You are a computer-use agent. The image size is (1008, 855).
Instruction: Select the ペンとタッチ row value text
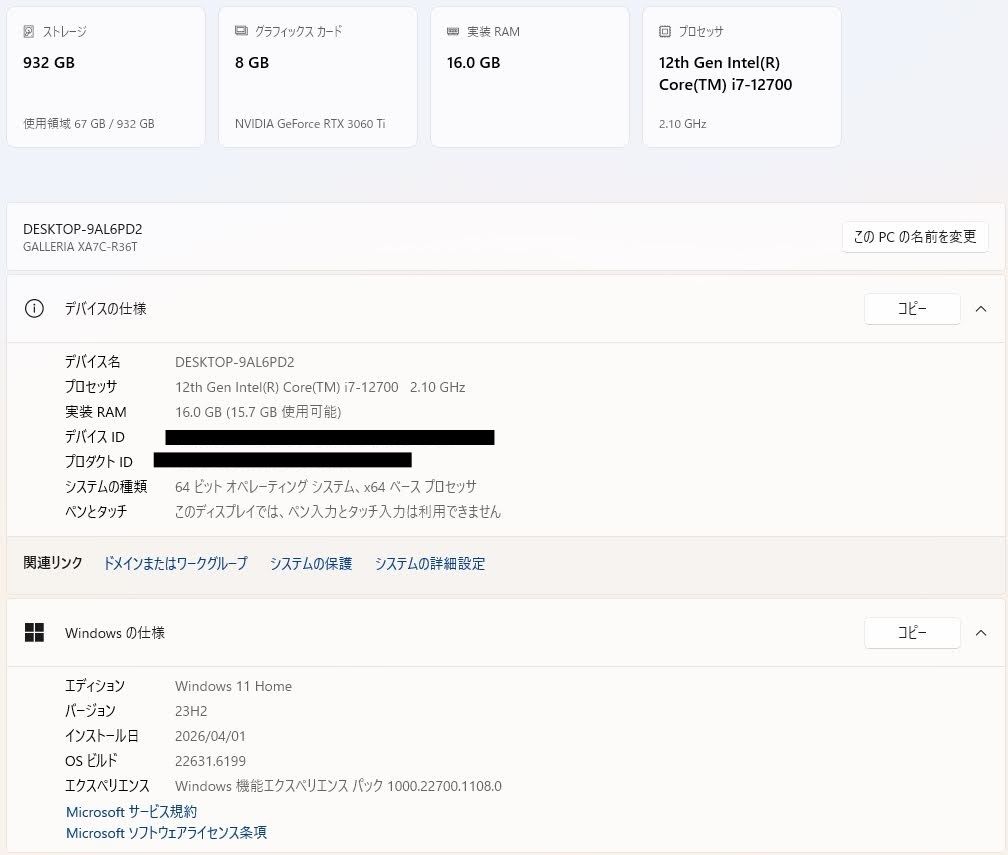[338, 512]
